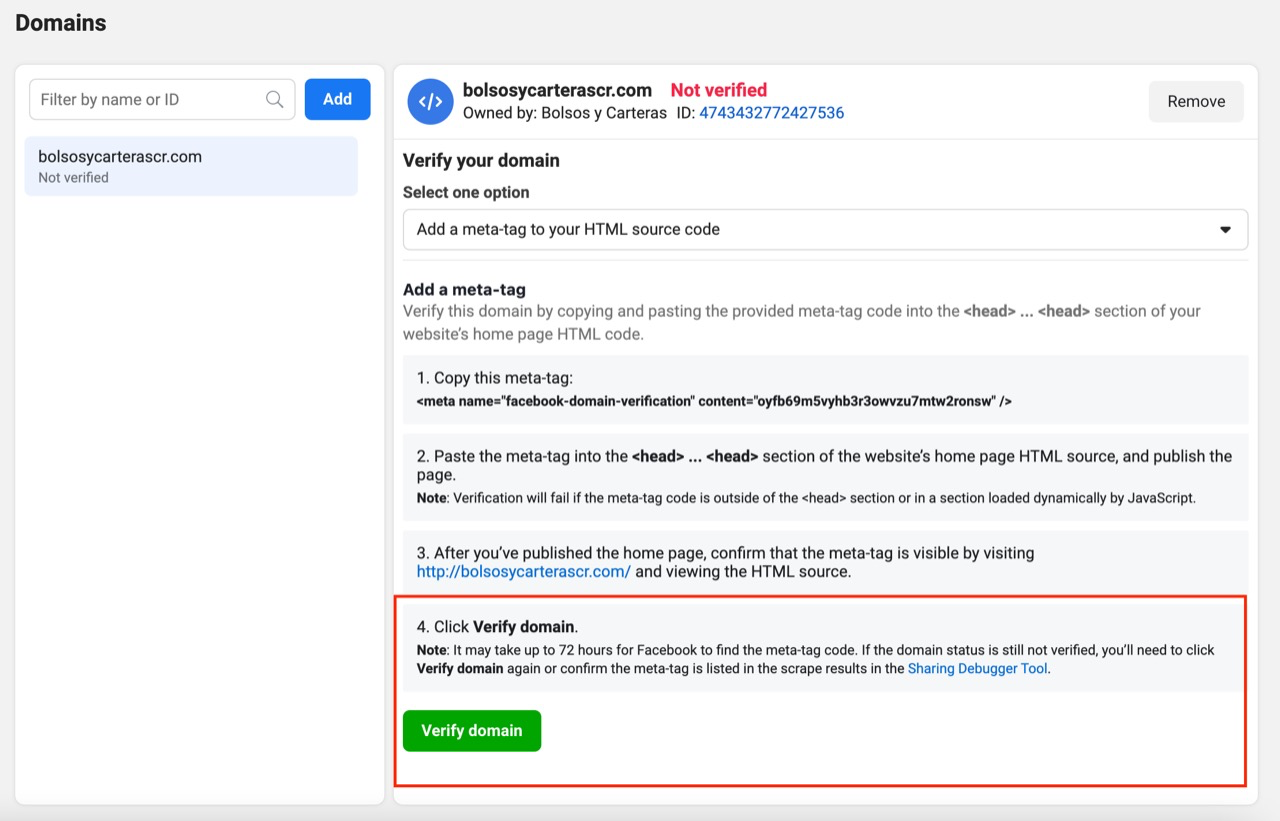Click the Remove button
The width and height of the screenshot is (1280, 821).
[1196, 101]
